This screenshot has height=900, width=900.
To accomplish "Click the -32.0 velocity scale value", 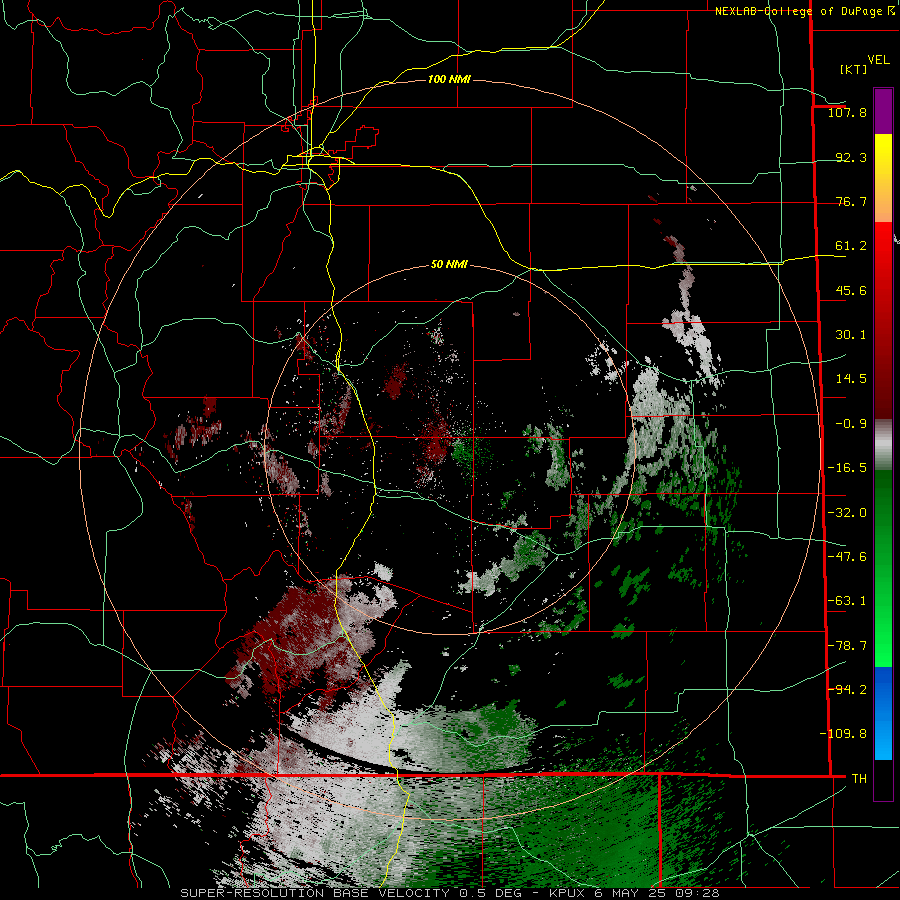I will (x=847, y=513).
